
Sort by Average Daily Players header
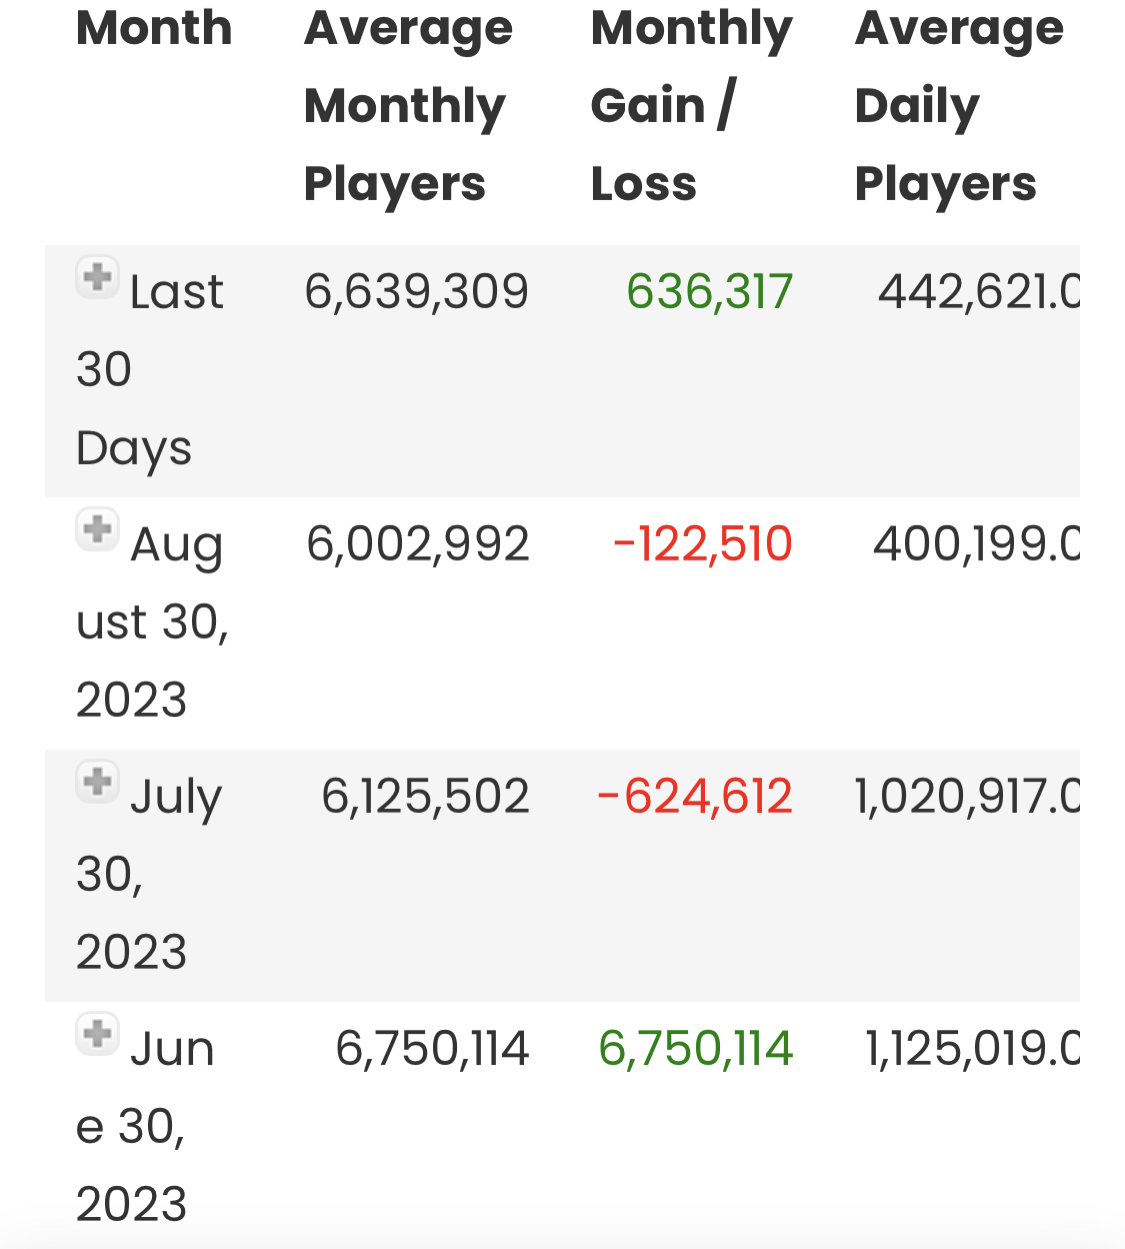pyautogui.click(x=958, y=106)
